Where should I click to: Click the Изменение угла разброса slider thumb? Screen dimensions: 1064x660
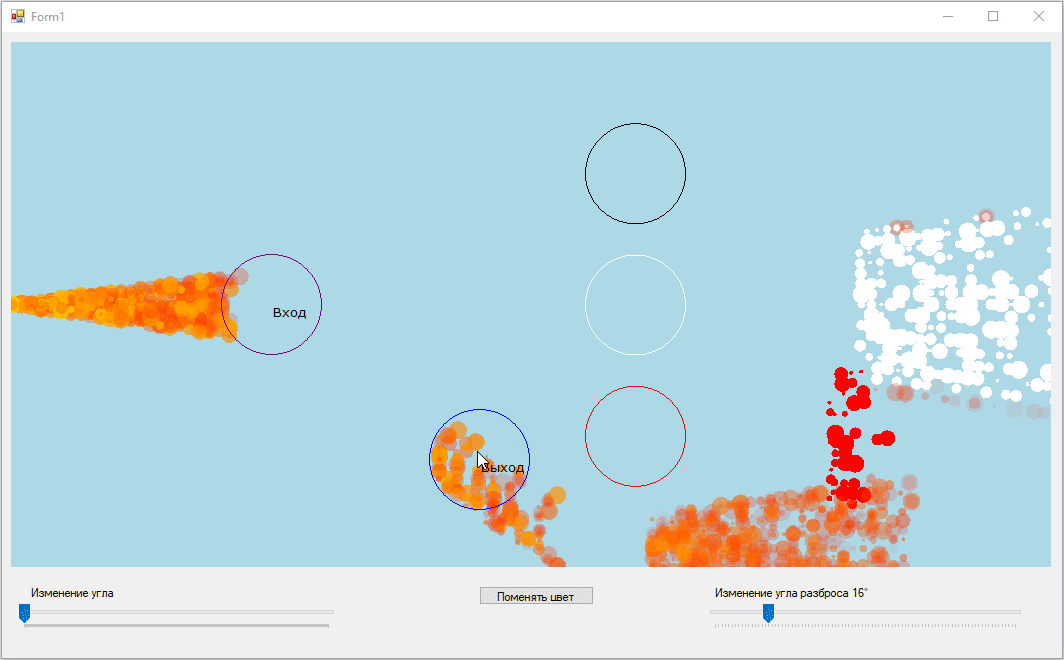[768, 613]
